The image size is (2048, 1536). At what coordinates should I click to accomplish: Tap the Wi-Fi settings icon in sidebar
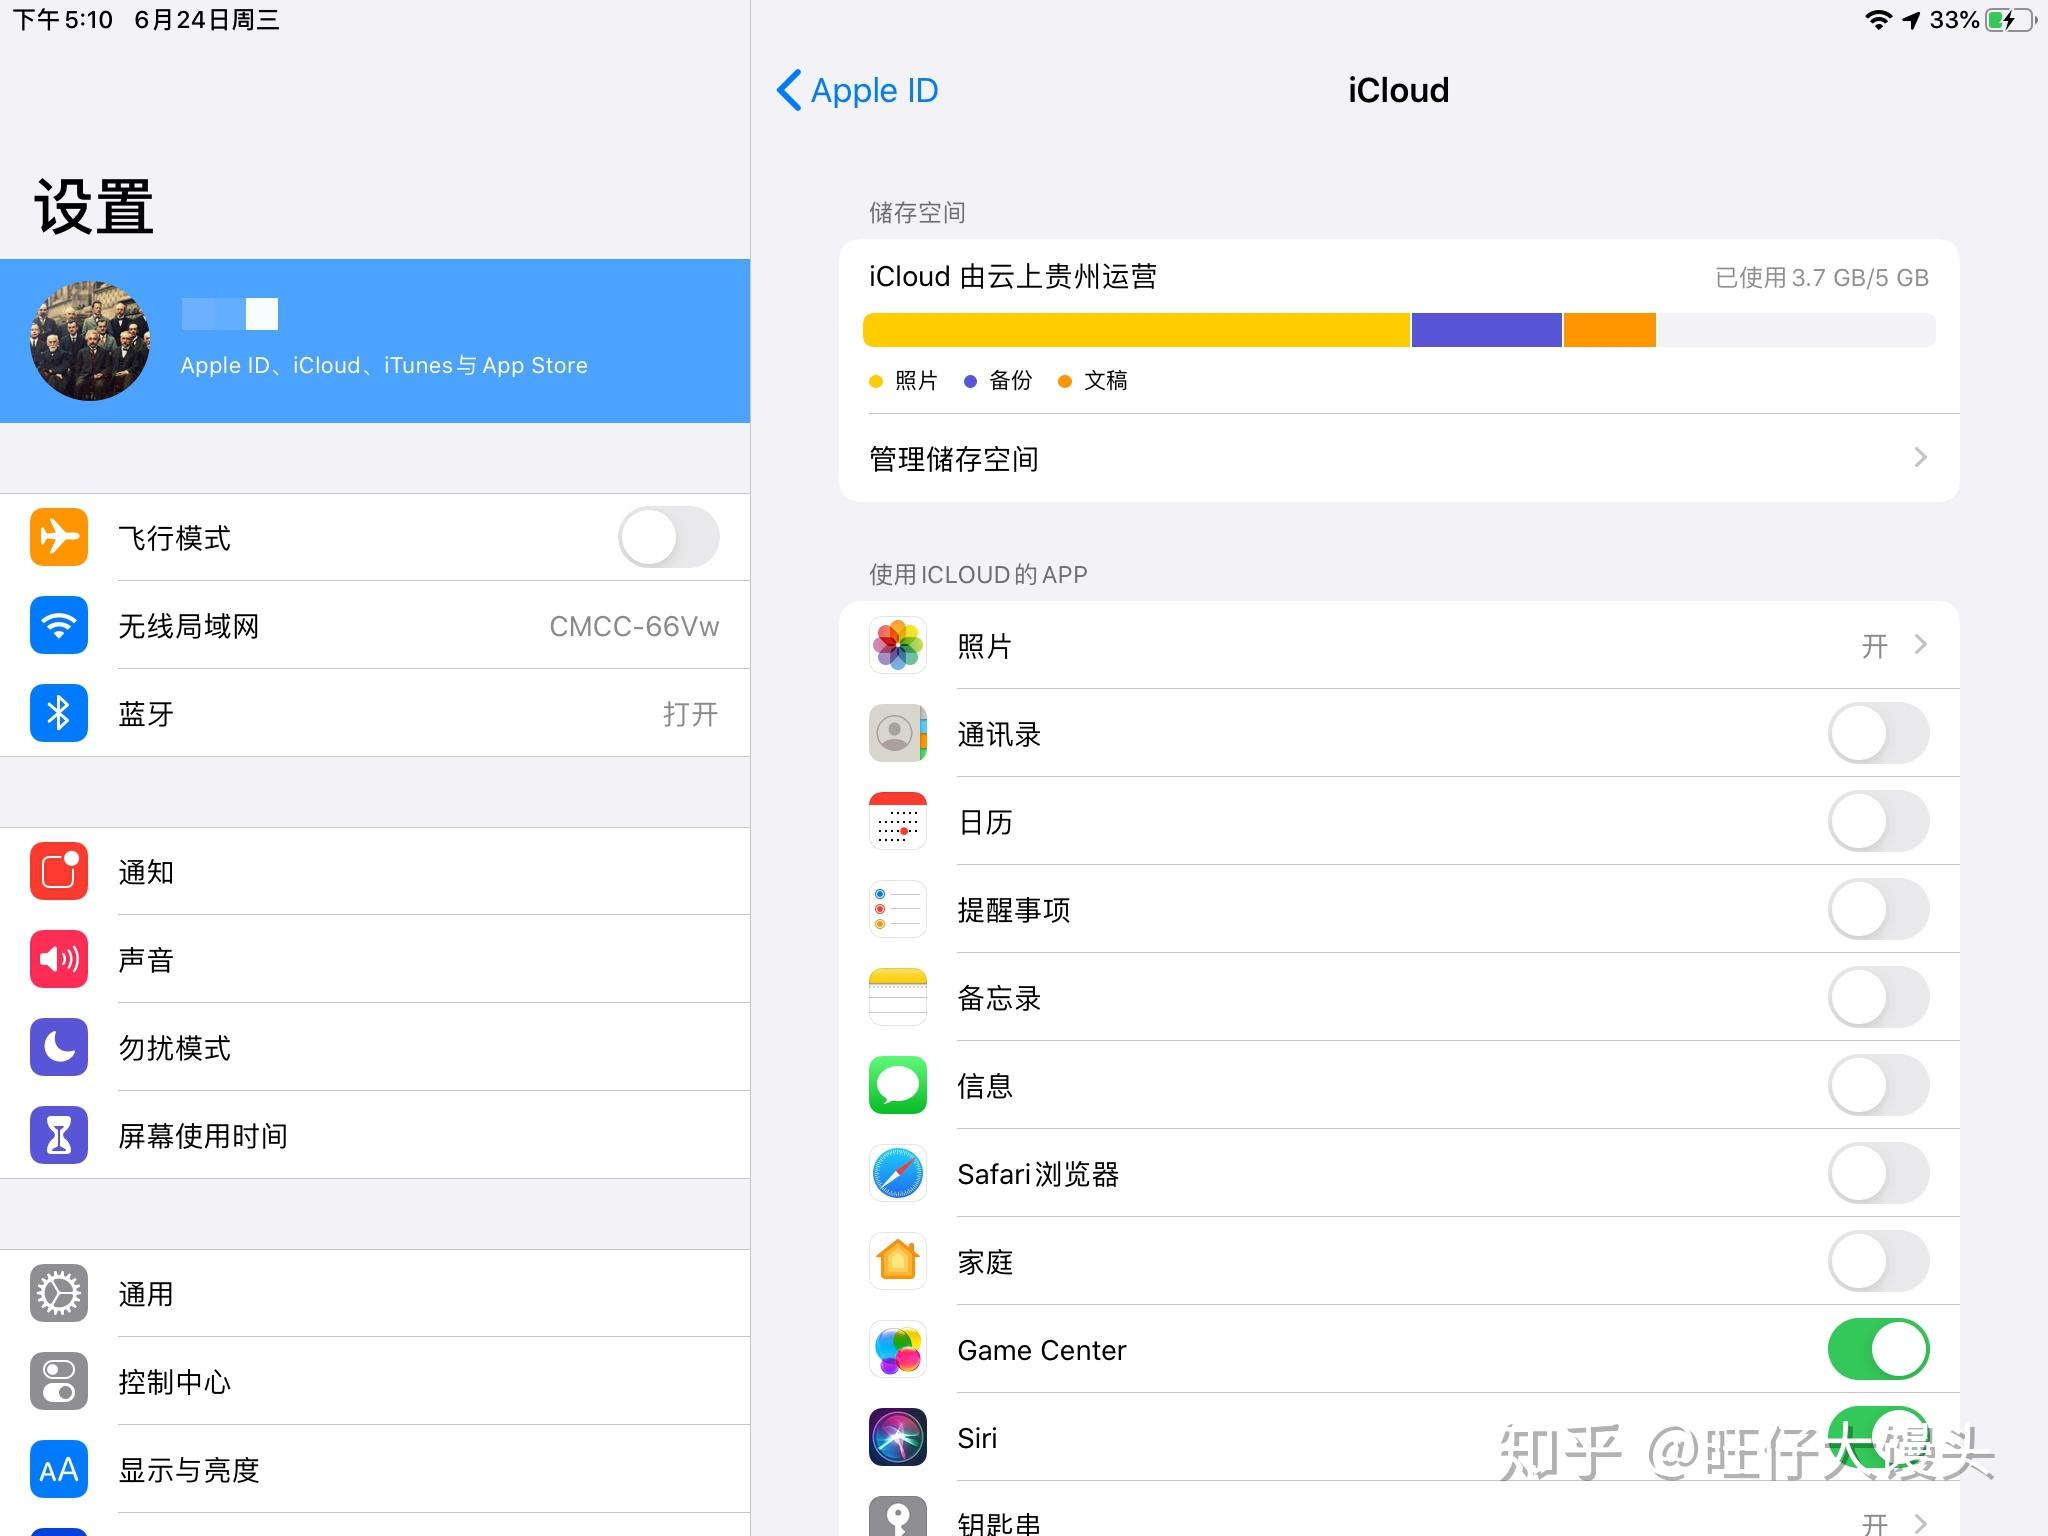click(59, 625)
